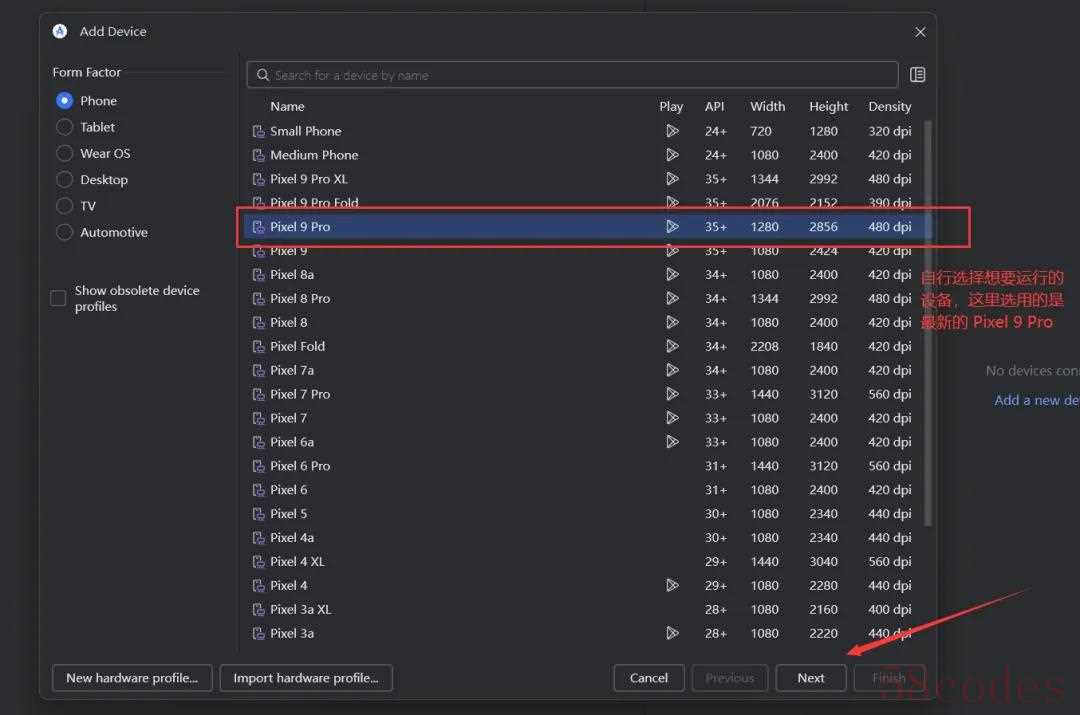Screen dimensions: 1080x715
Task: Click the device icon beside Pixel 3a XL
Action: coord(258,609)
